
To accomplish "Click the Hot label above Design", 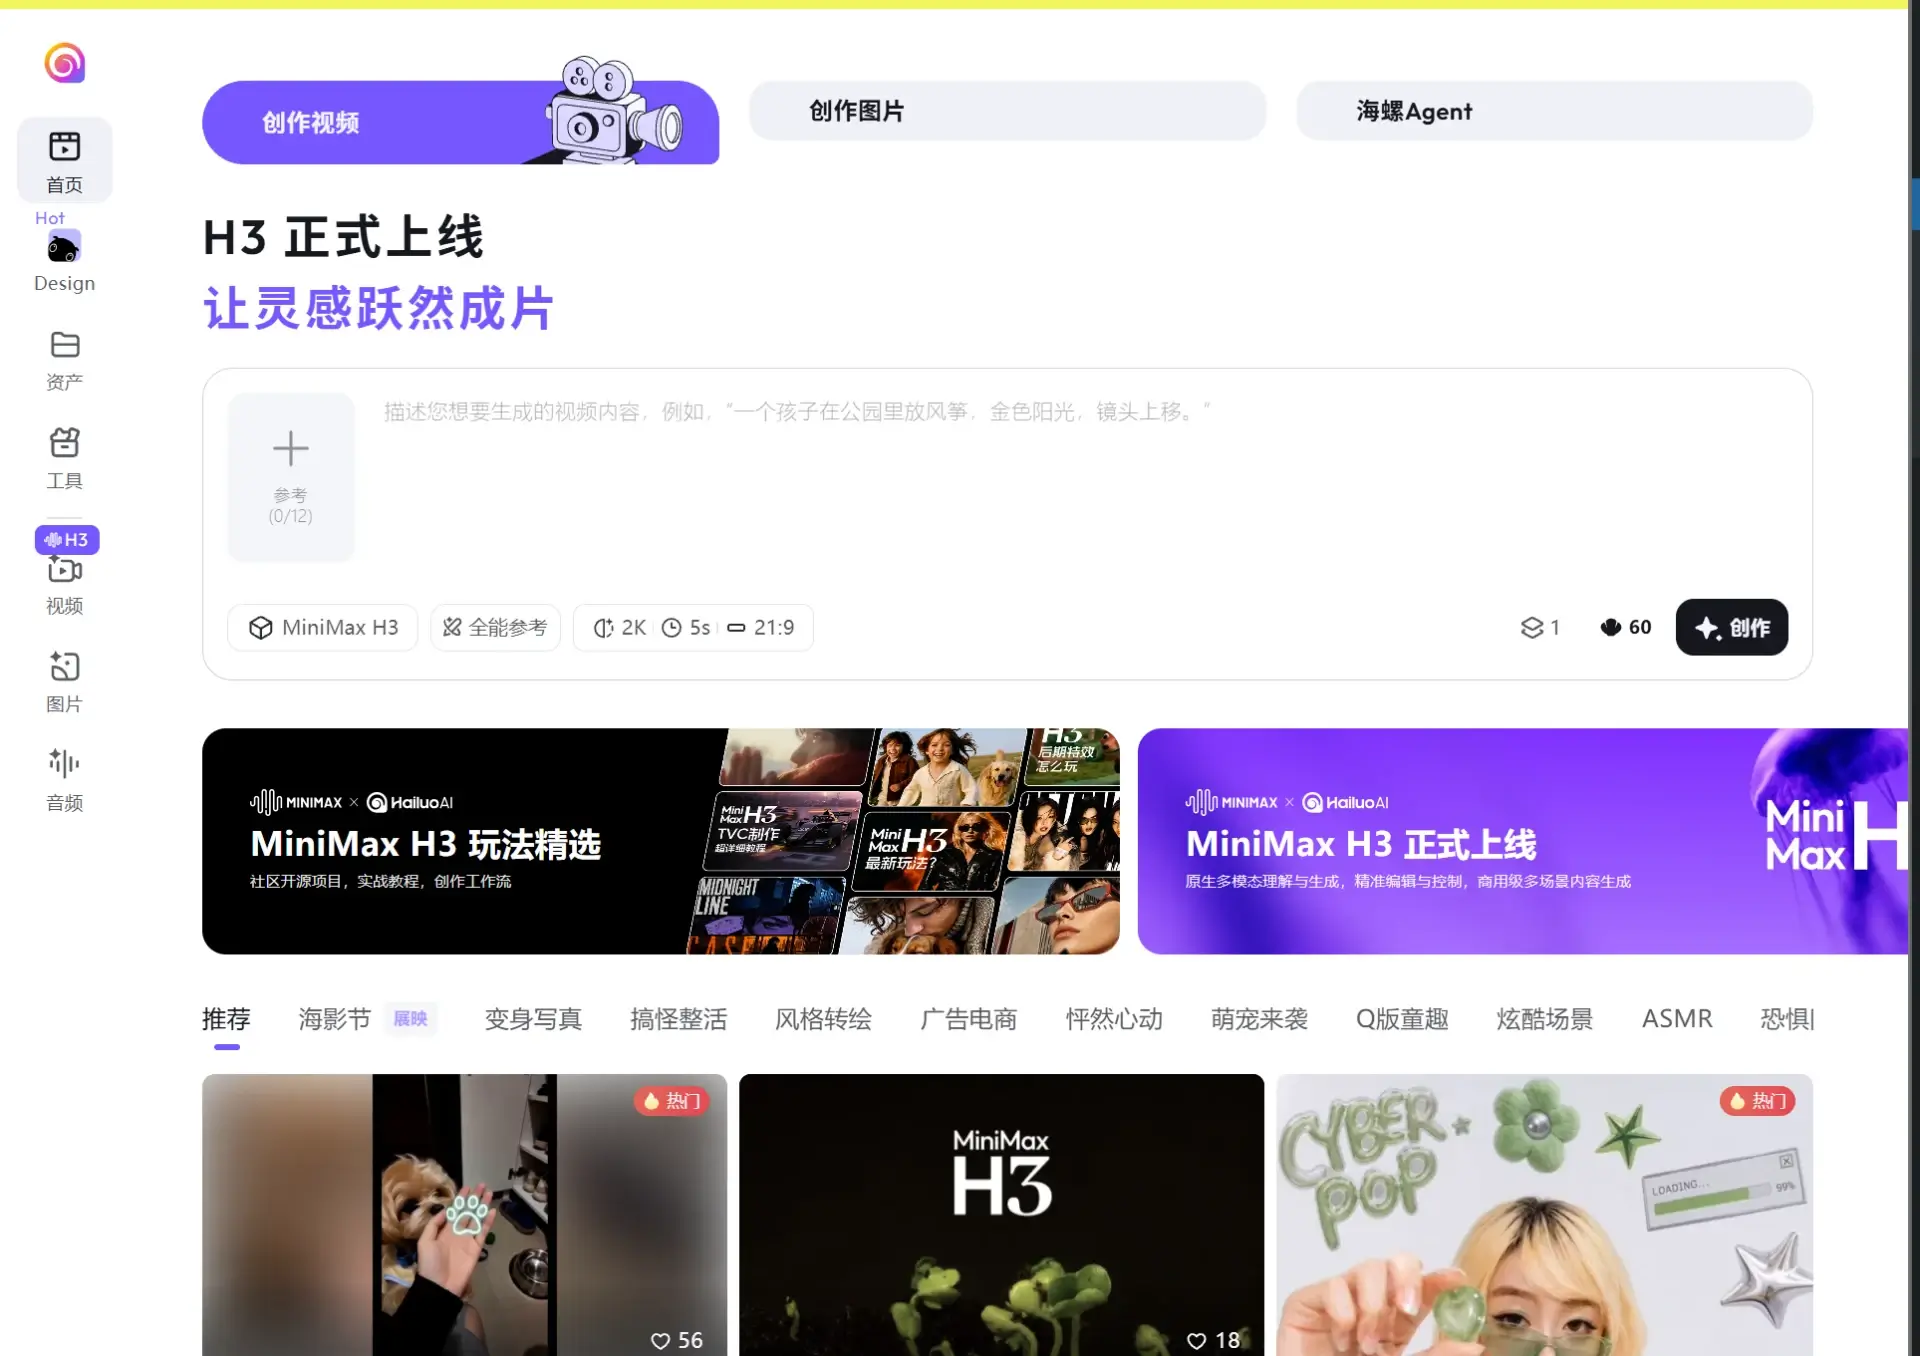I will coord(50,218).
